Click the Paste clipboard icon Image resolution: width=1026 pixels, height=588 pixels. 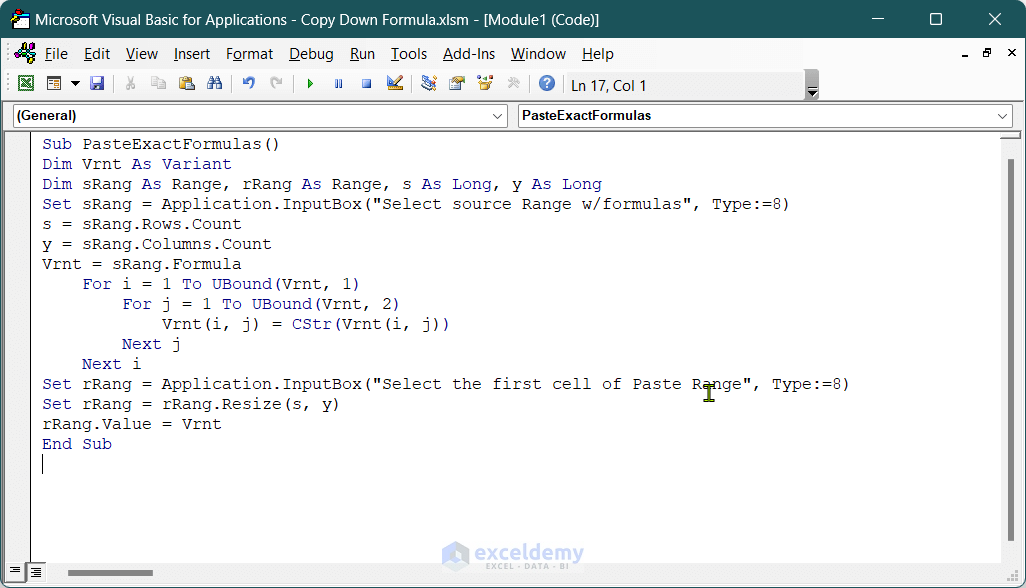(x=186, y=84)
